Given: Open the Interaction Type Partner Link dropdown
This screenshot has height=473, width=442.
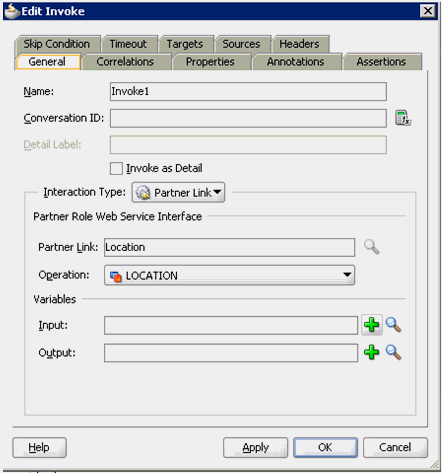Looking at the screenshot, I should pyautogui.click(x=178, y=192).
